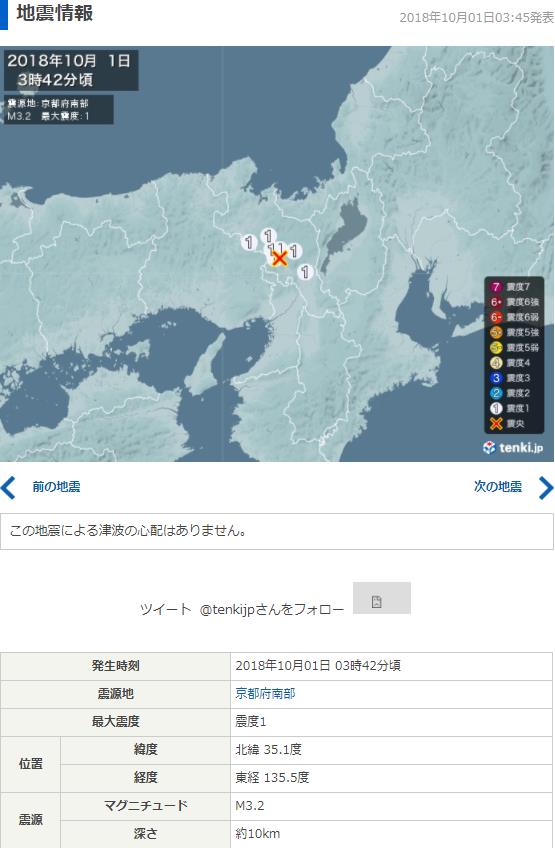Screen dimensions: 555x848
Task: Open the 京都府南部 epicenter link
Action: coord(265,693)
